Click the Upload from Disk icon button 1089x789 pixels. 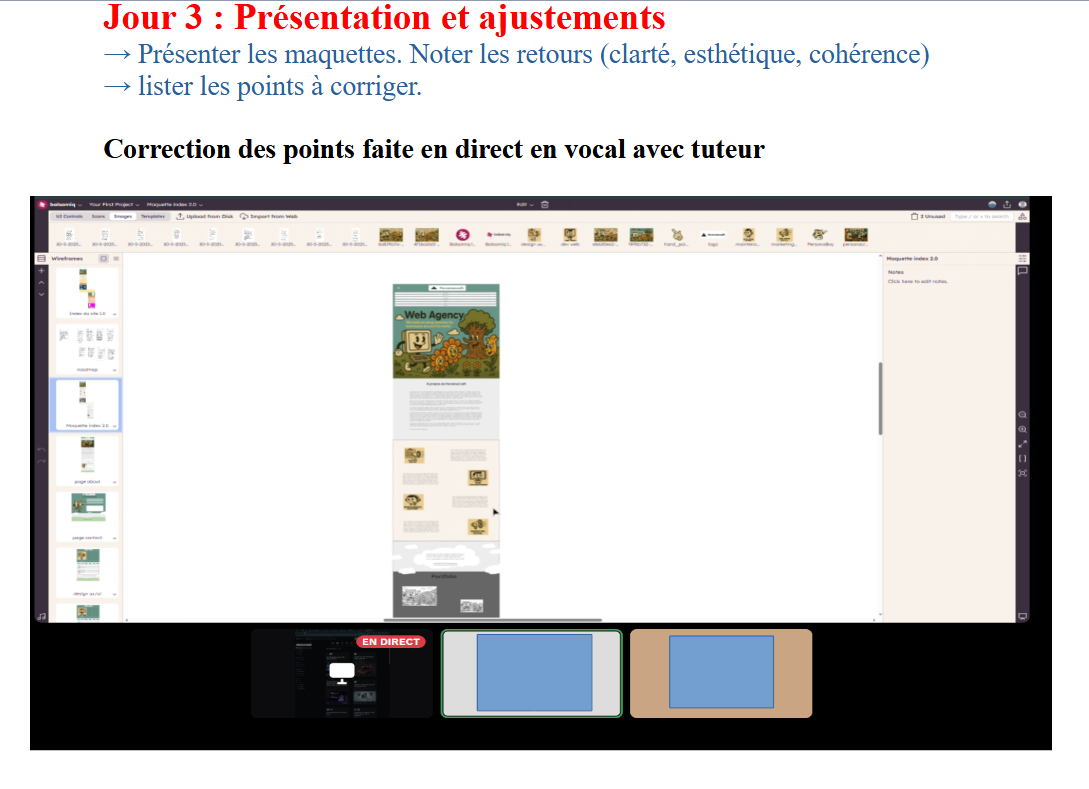pos(204,216)
